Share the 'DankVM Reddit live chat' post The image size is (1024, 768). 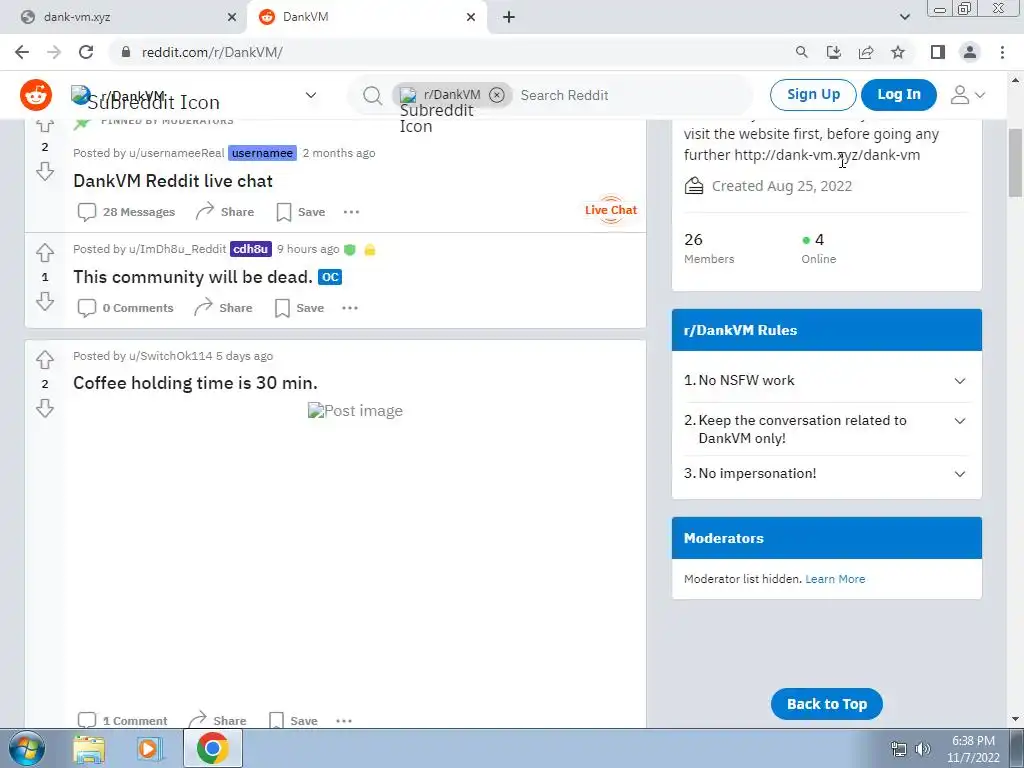(225, 212)
